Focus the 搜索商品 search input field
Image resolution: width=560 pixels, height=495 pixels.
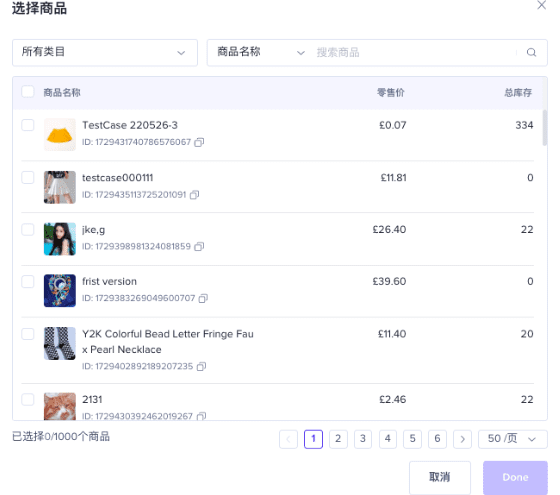pyautogui.click(x=414, y=52)
